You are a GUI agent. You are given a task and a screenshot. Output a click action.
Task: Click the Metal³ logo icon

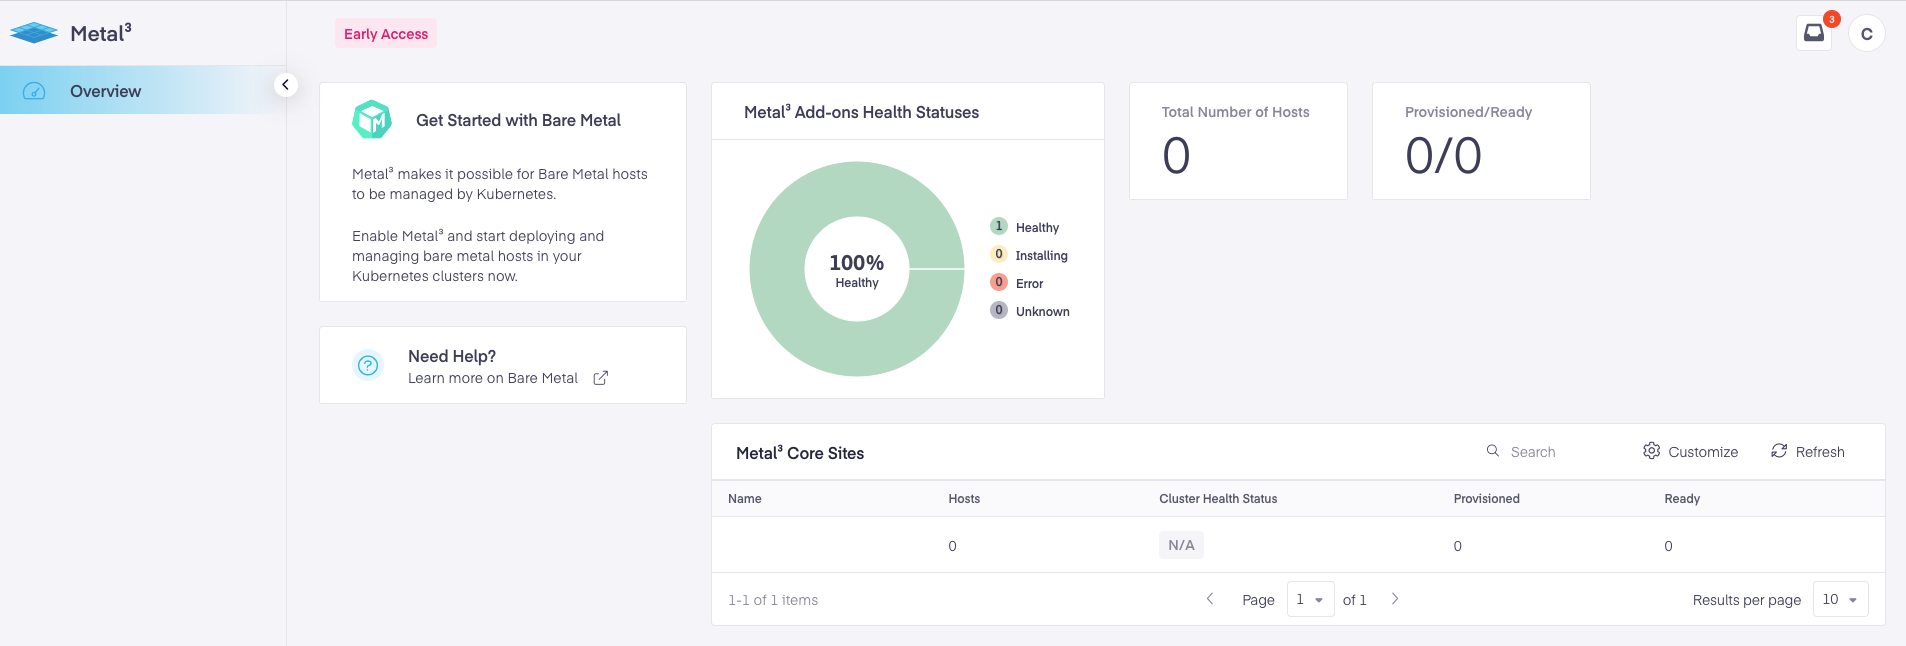click(x=34, y=33)
